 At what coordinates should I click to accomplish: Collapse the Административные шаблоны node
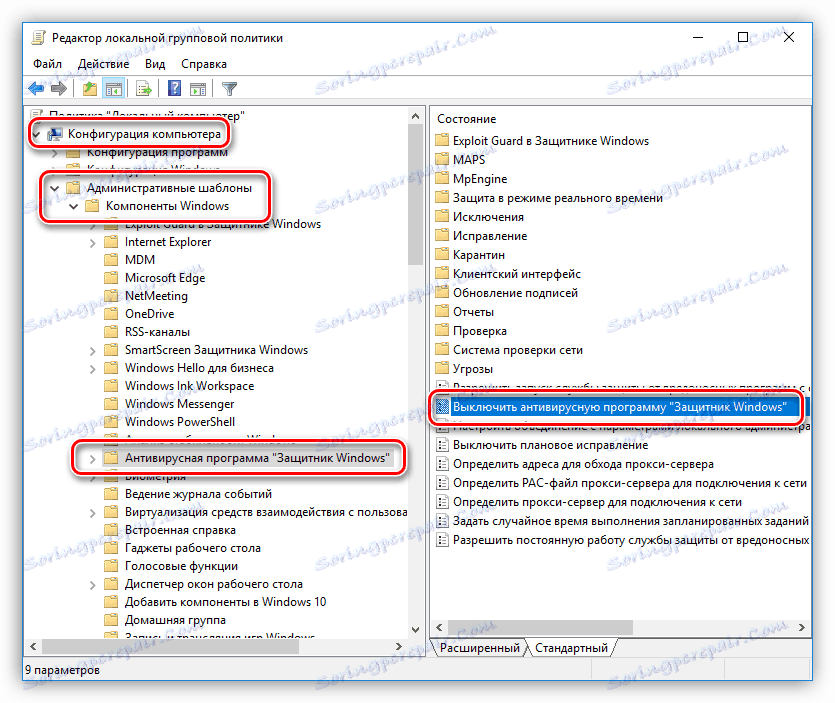pos(54,188)
